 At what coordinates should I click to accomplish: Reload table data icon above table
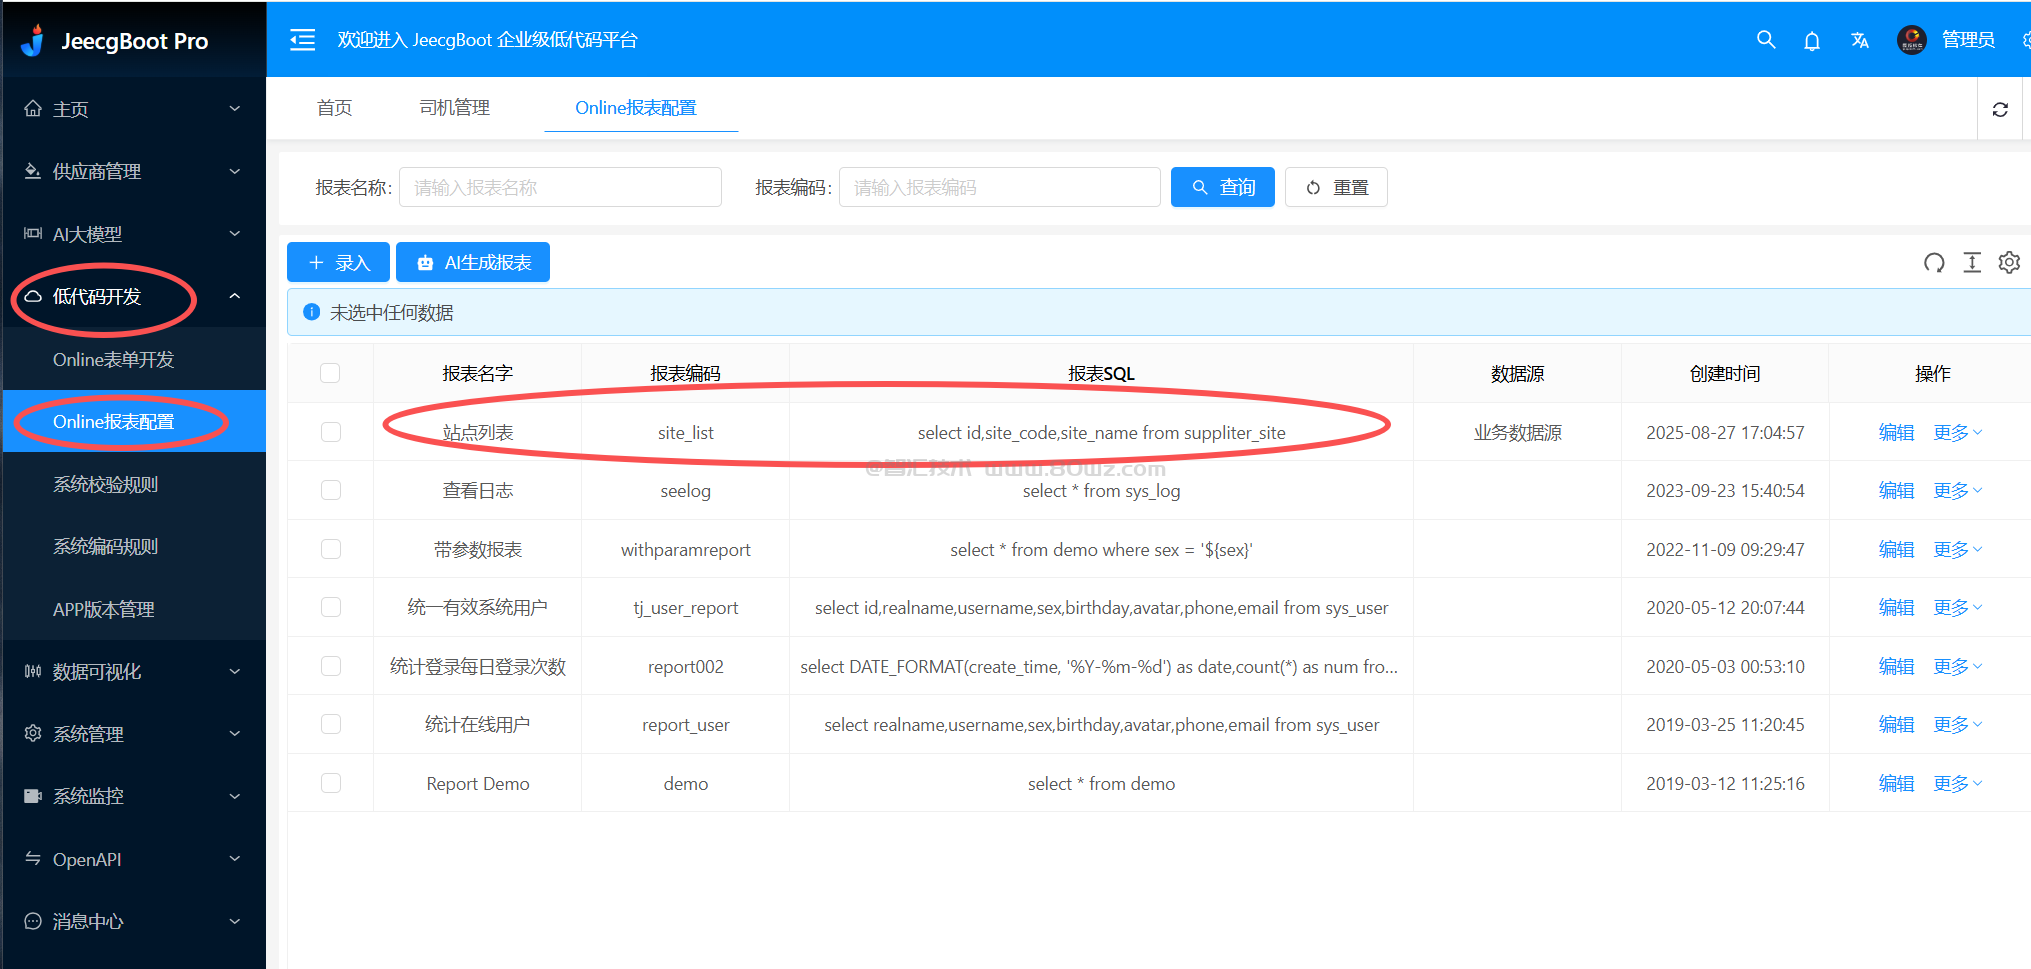click(1935, 263)
